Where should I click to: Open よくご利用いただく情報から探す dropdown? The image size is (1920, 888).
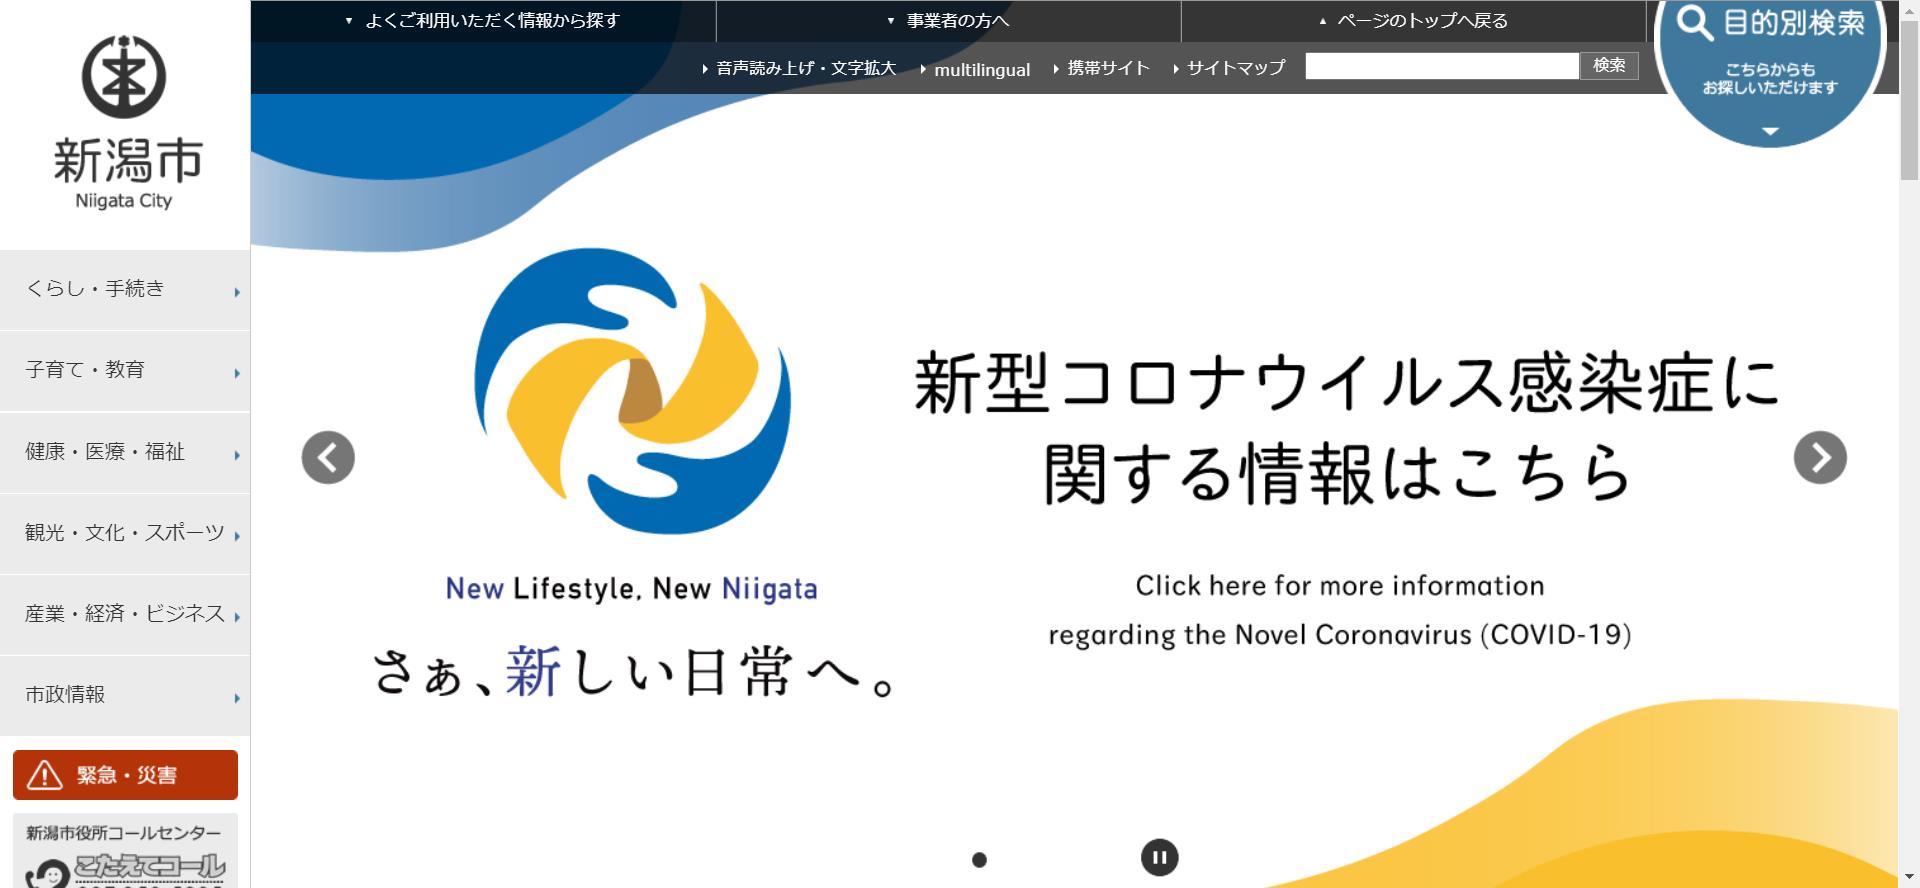(x=483, y=21)
